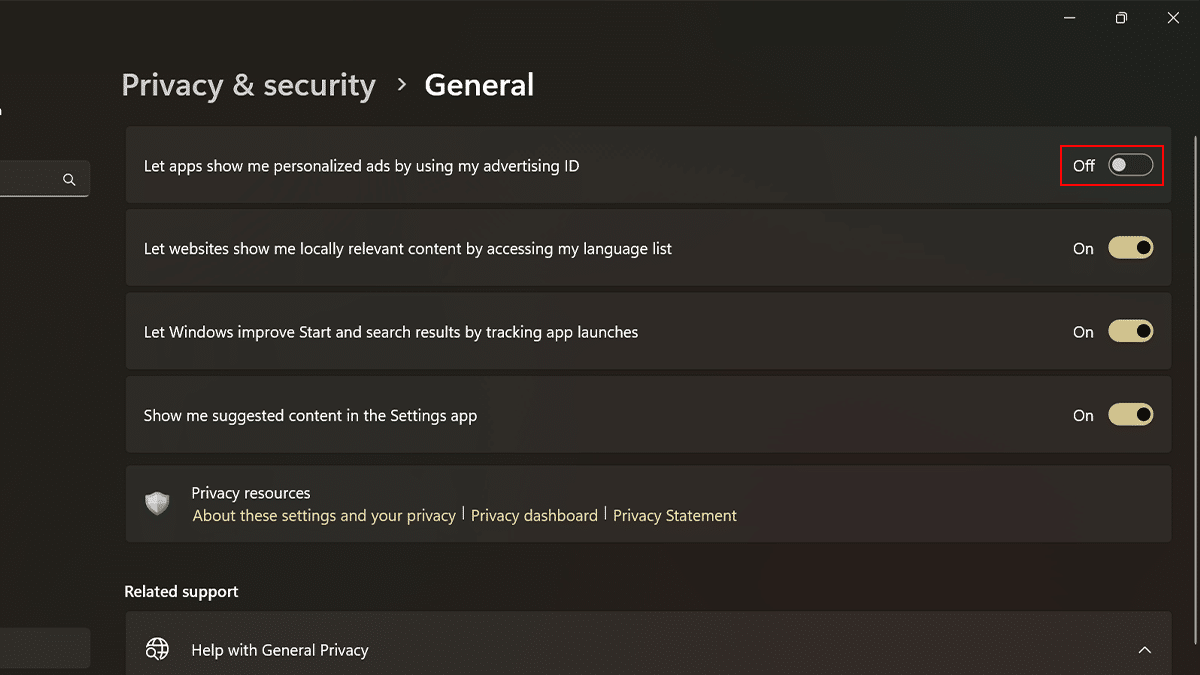The height and width of the screenshot is (675, 1200).
Task: Click the globe icon beside Help with General Privacy
Action: pos(157,650)
